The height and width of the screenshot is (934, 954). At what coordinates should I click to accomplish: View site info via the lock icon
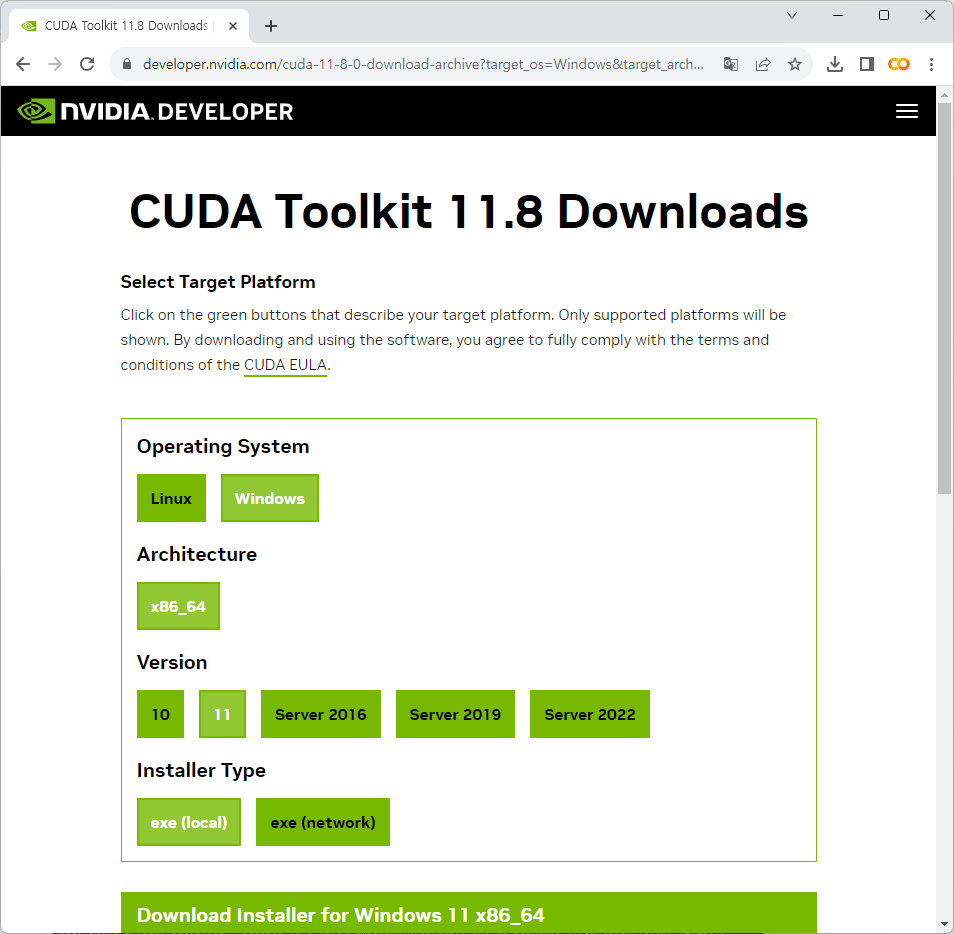(127, 64)
